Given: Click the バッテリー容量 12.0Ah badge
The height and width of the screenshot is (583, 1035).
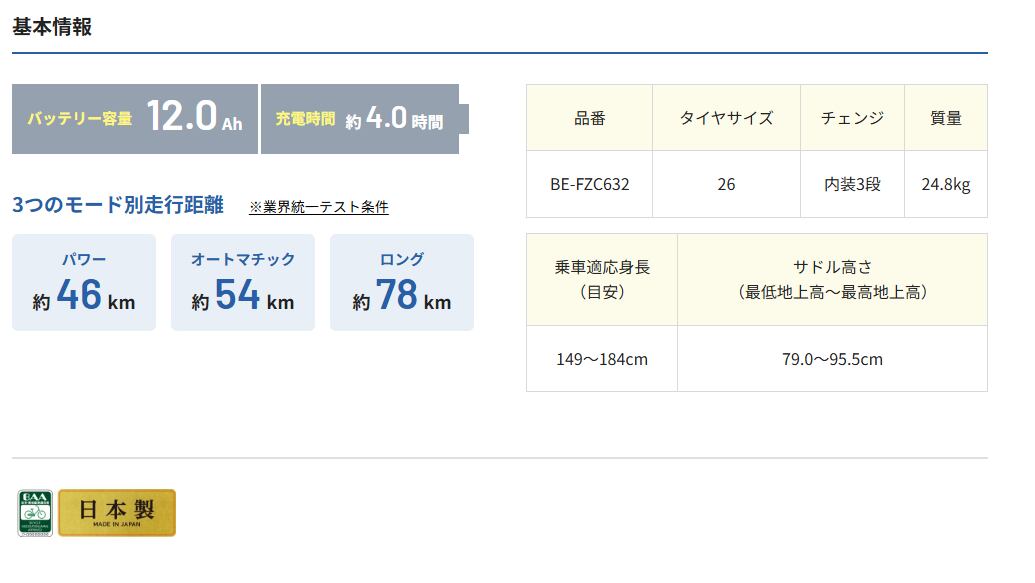Looking at the screenshot, I should tap(135, 119).
